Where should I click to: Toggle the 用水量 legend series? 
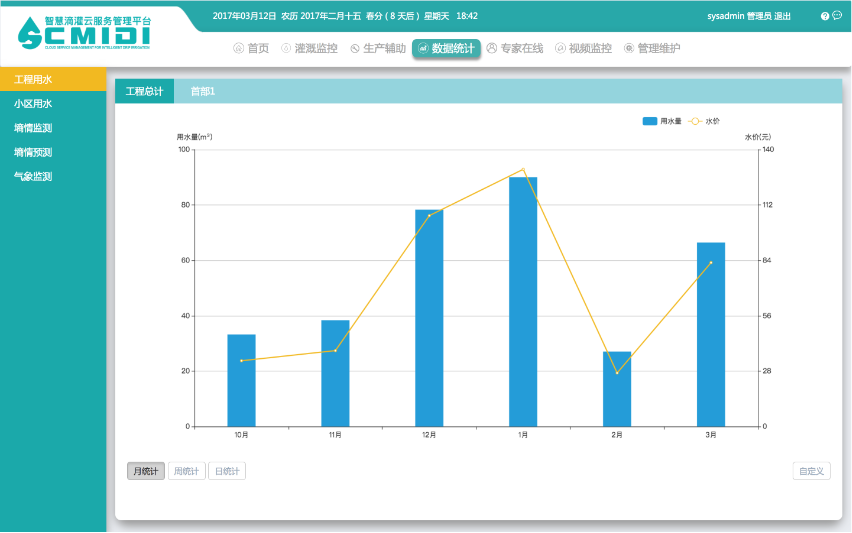tap(662, 121)
